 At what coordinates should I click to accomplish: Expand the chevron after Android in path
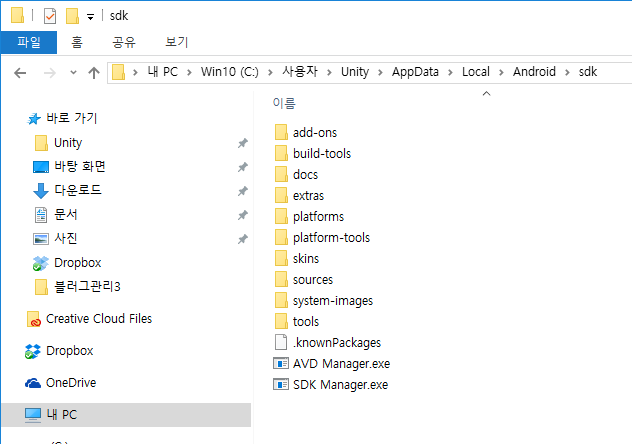click(x=567, y=73)
